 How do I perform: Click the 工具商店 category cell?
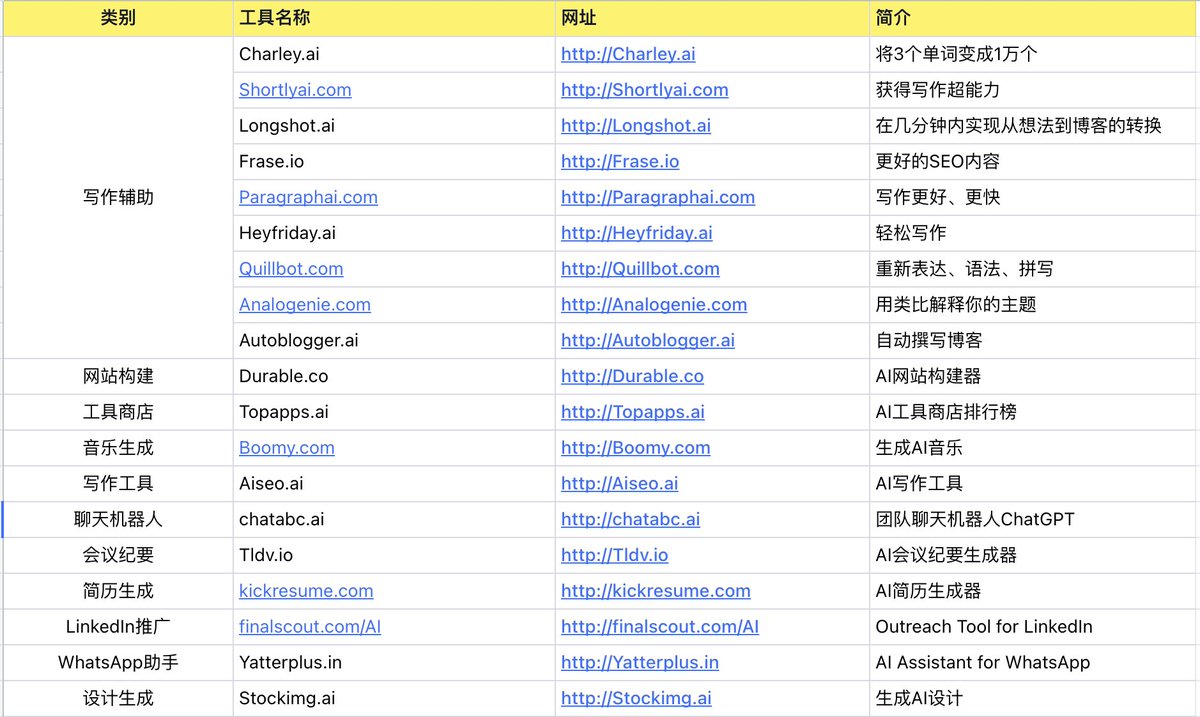[x=118, y=412]
